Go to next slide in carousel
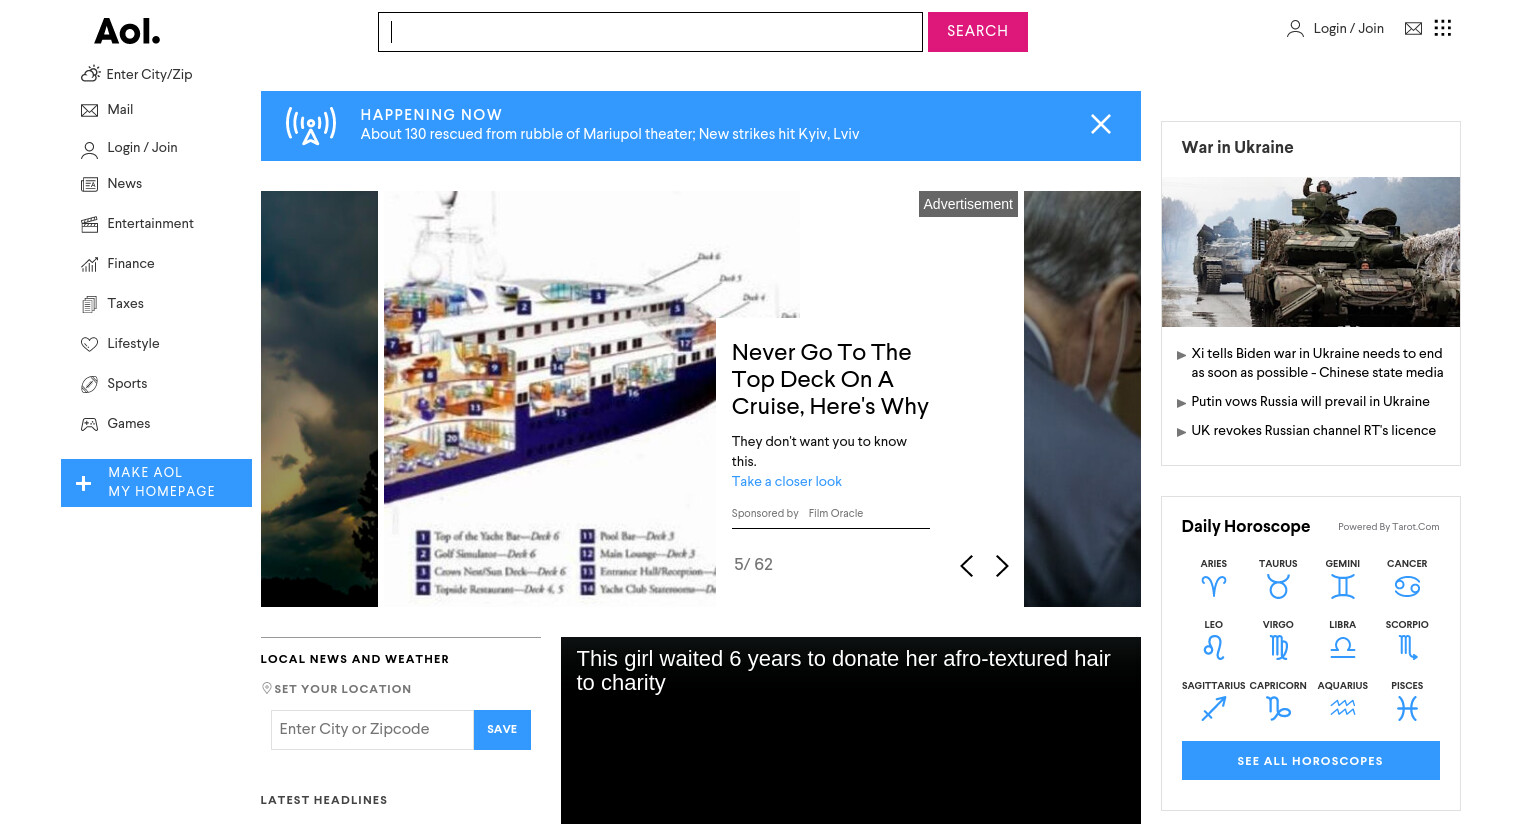1536x824 pixels. pos(1002,566)
